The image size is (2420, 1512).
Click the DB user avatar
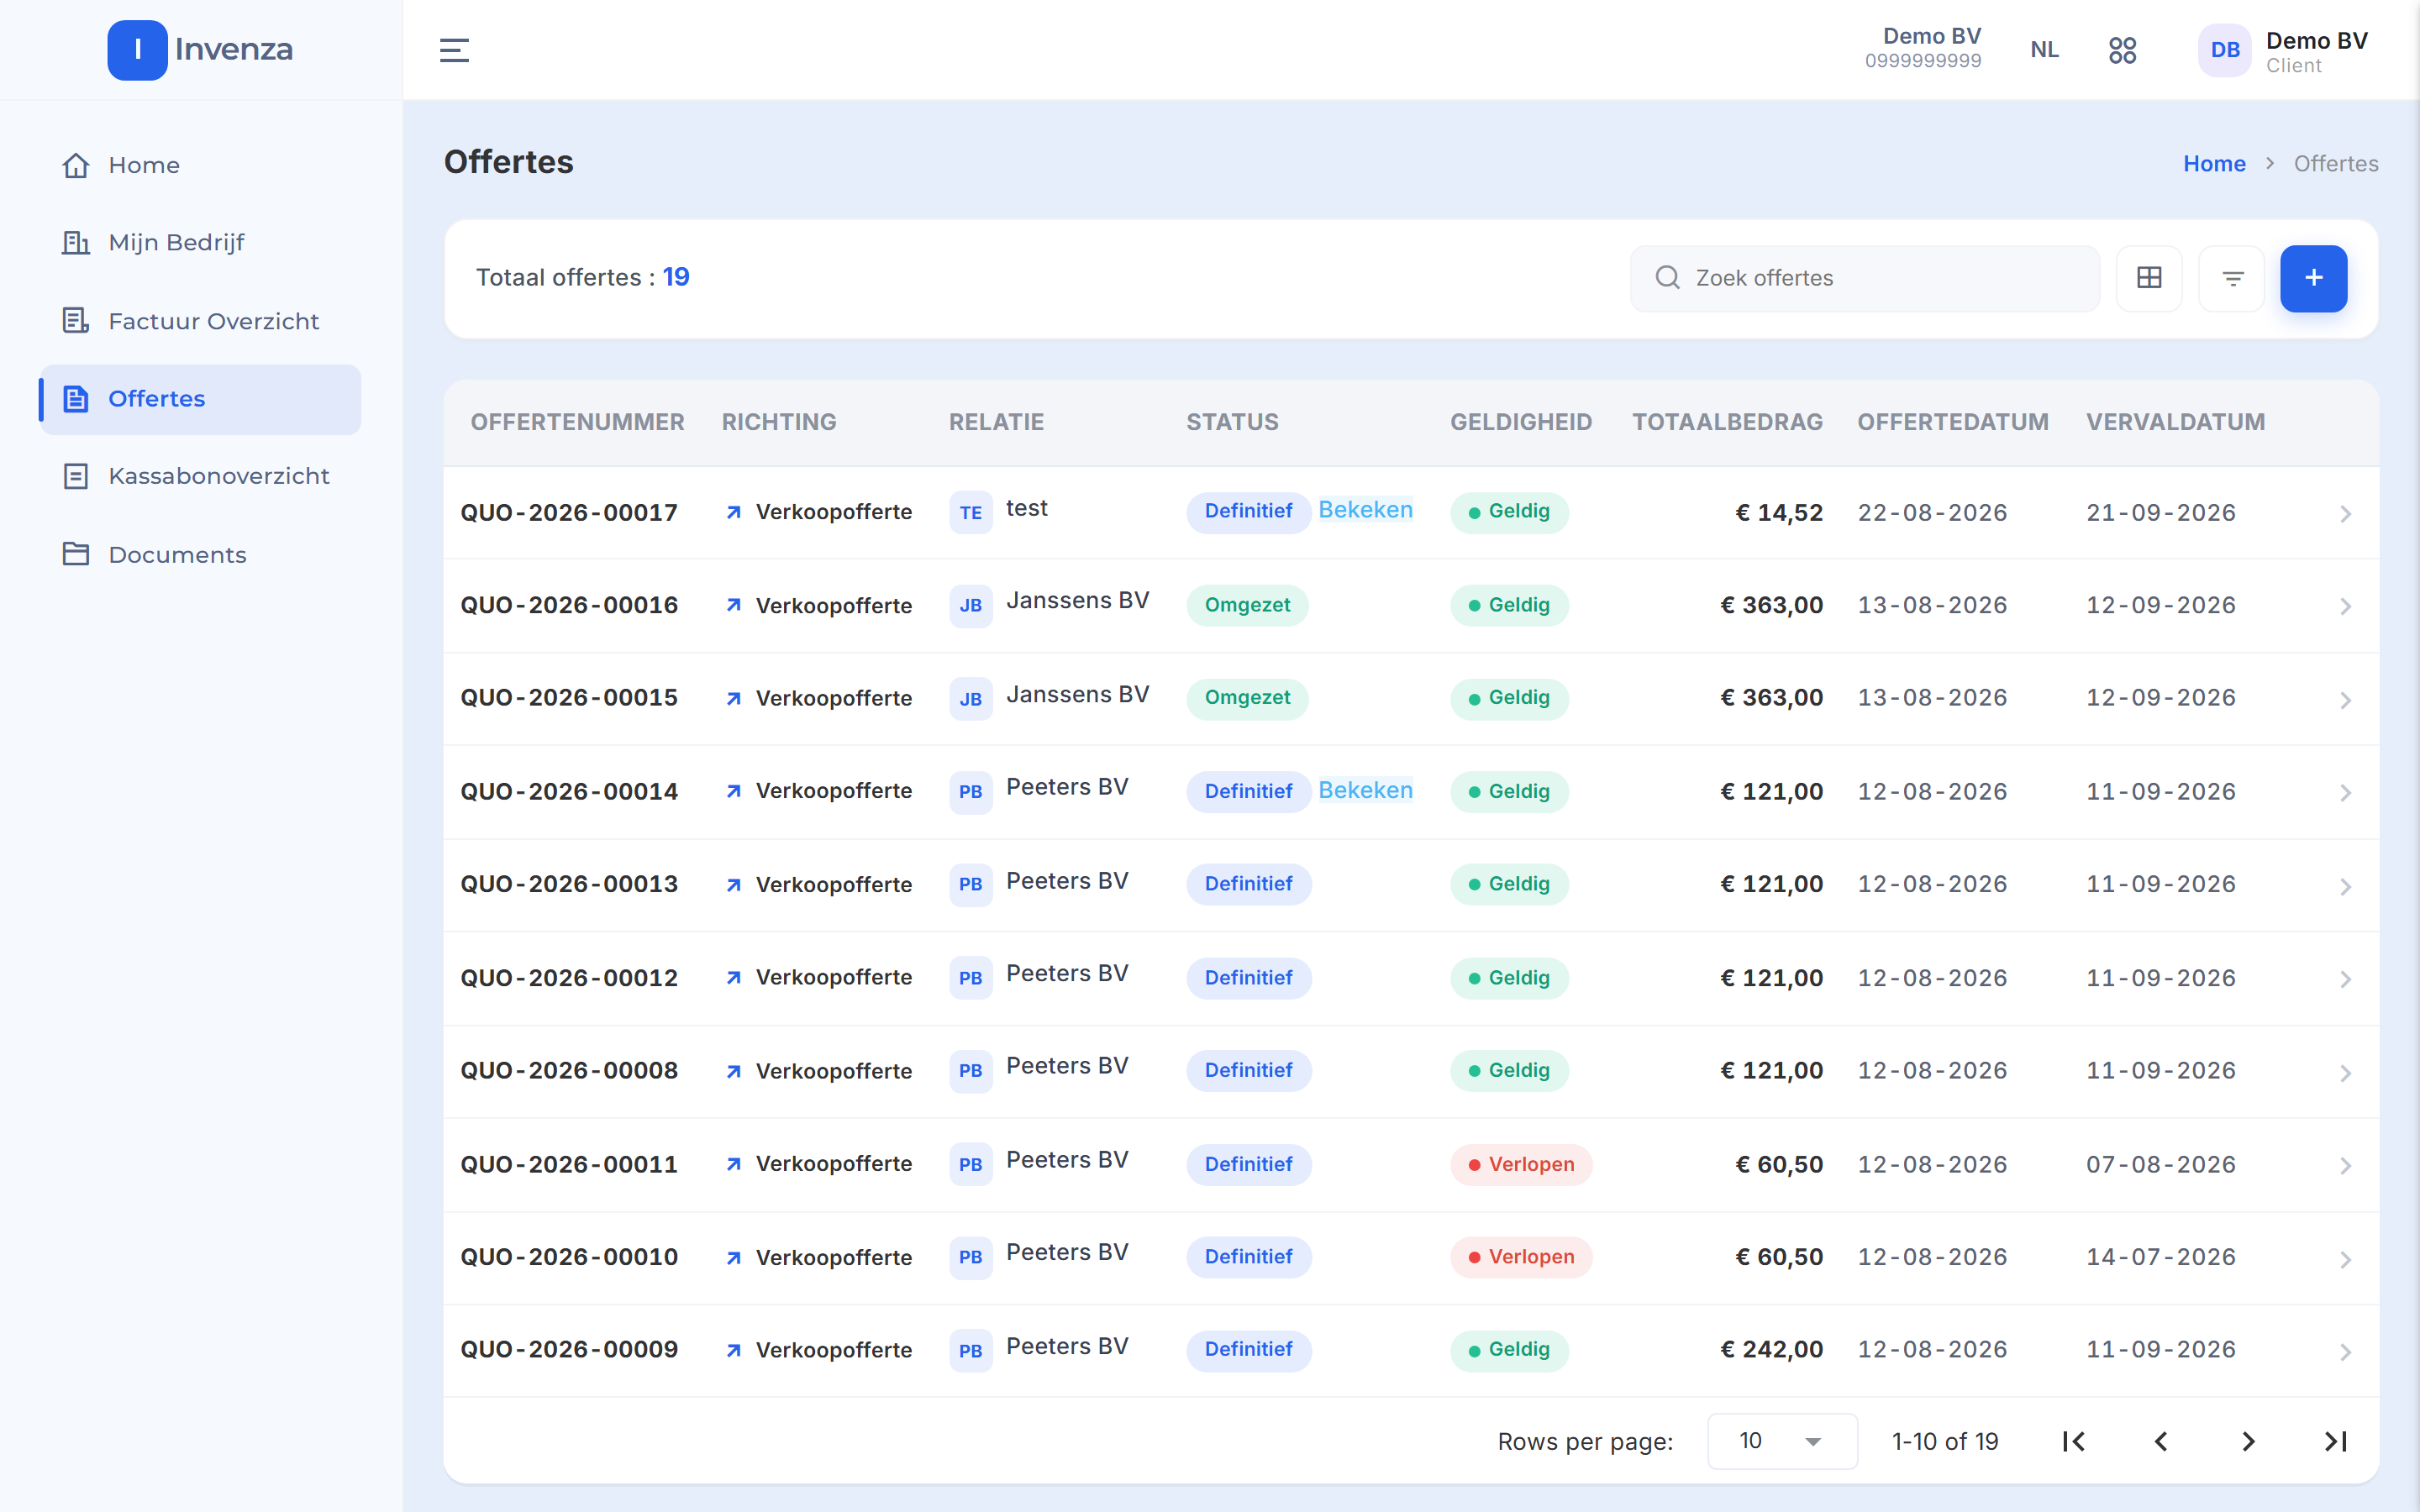[x=2224, y=50]
